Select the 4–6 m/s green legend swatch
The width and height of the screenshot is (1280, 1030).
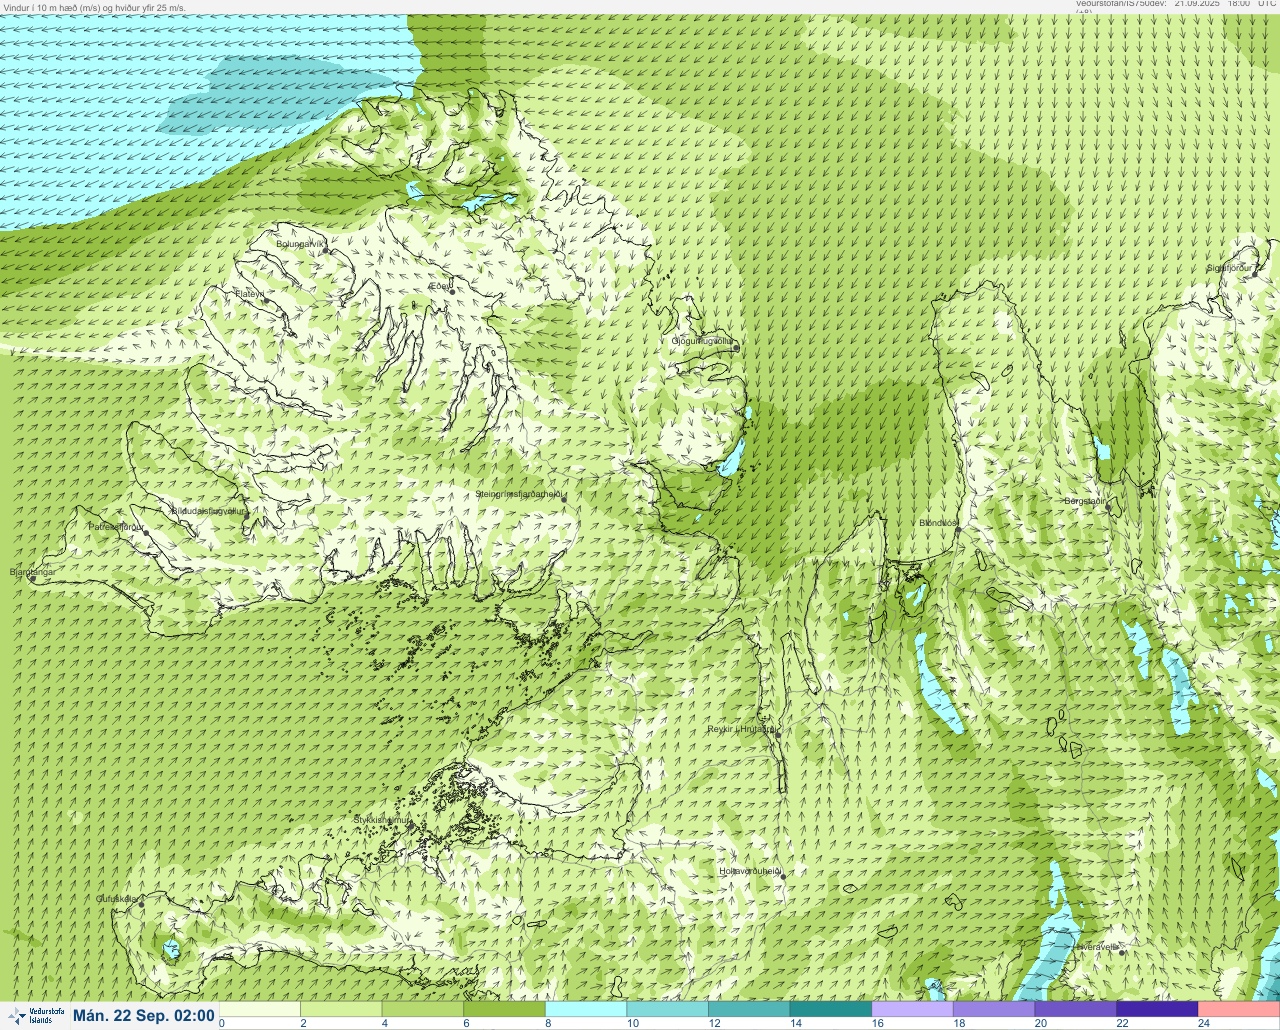tap(423, 1009)
